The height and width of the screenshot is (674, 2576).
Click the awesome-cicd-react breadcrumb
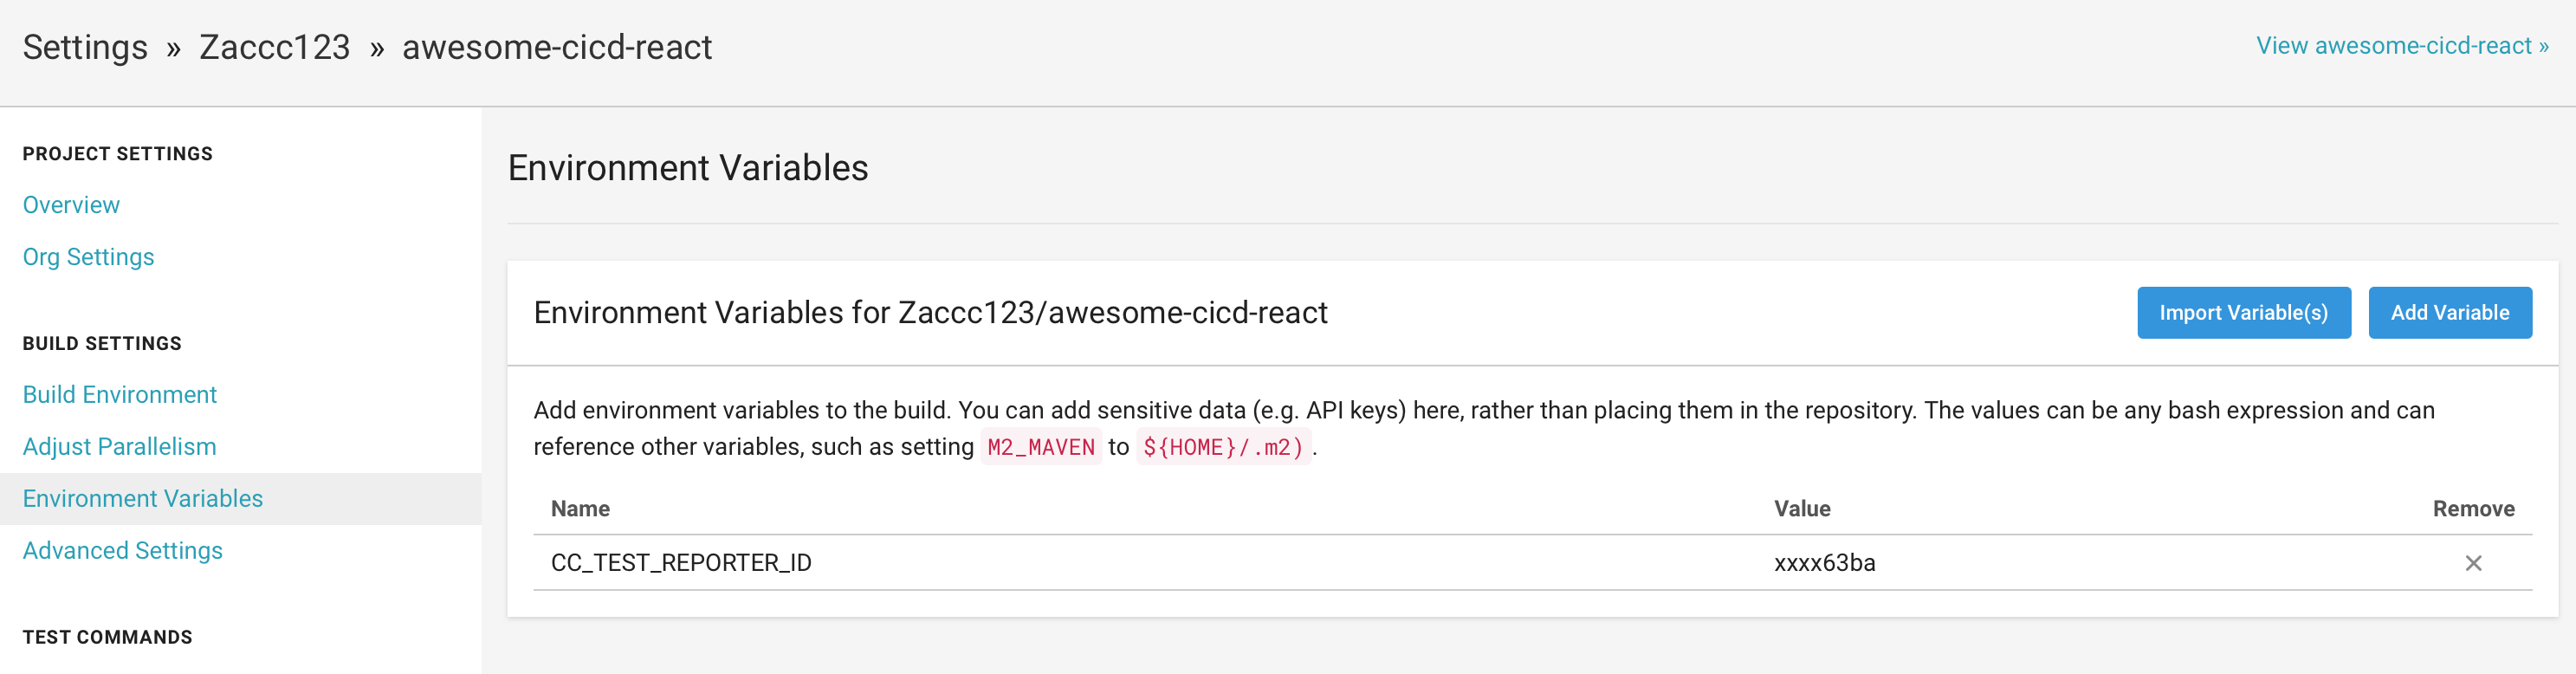pyautogui.click(x=556, y=46)
